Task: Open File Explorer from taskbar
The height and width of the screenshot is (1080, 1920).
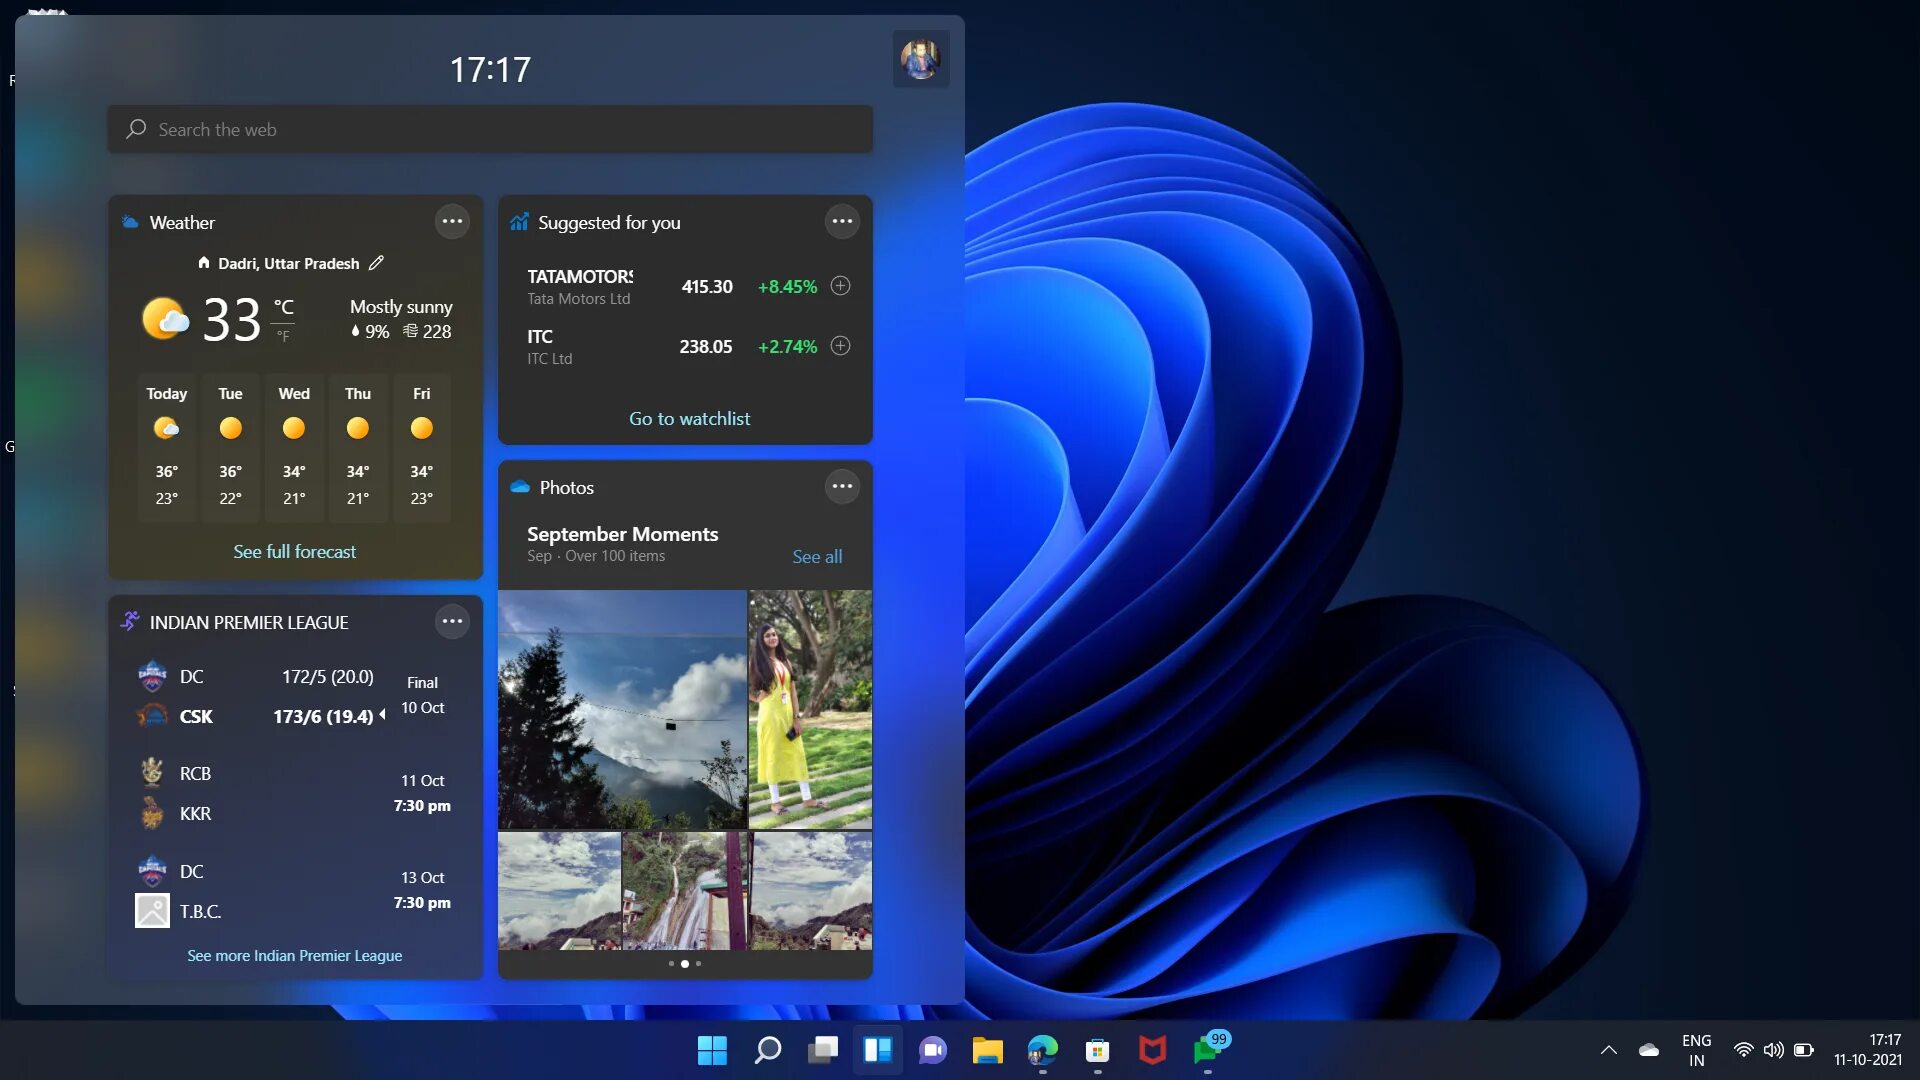Action: [x=988, y=1048]
